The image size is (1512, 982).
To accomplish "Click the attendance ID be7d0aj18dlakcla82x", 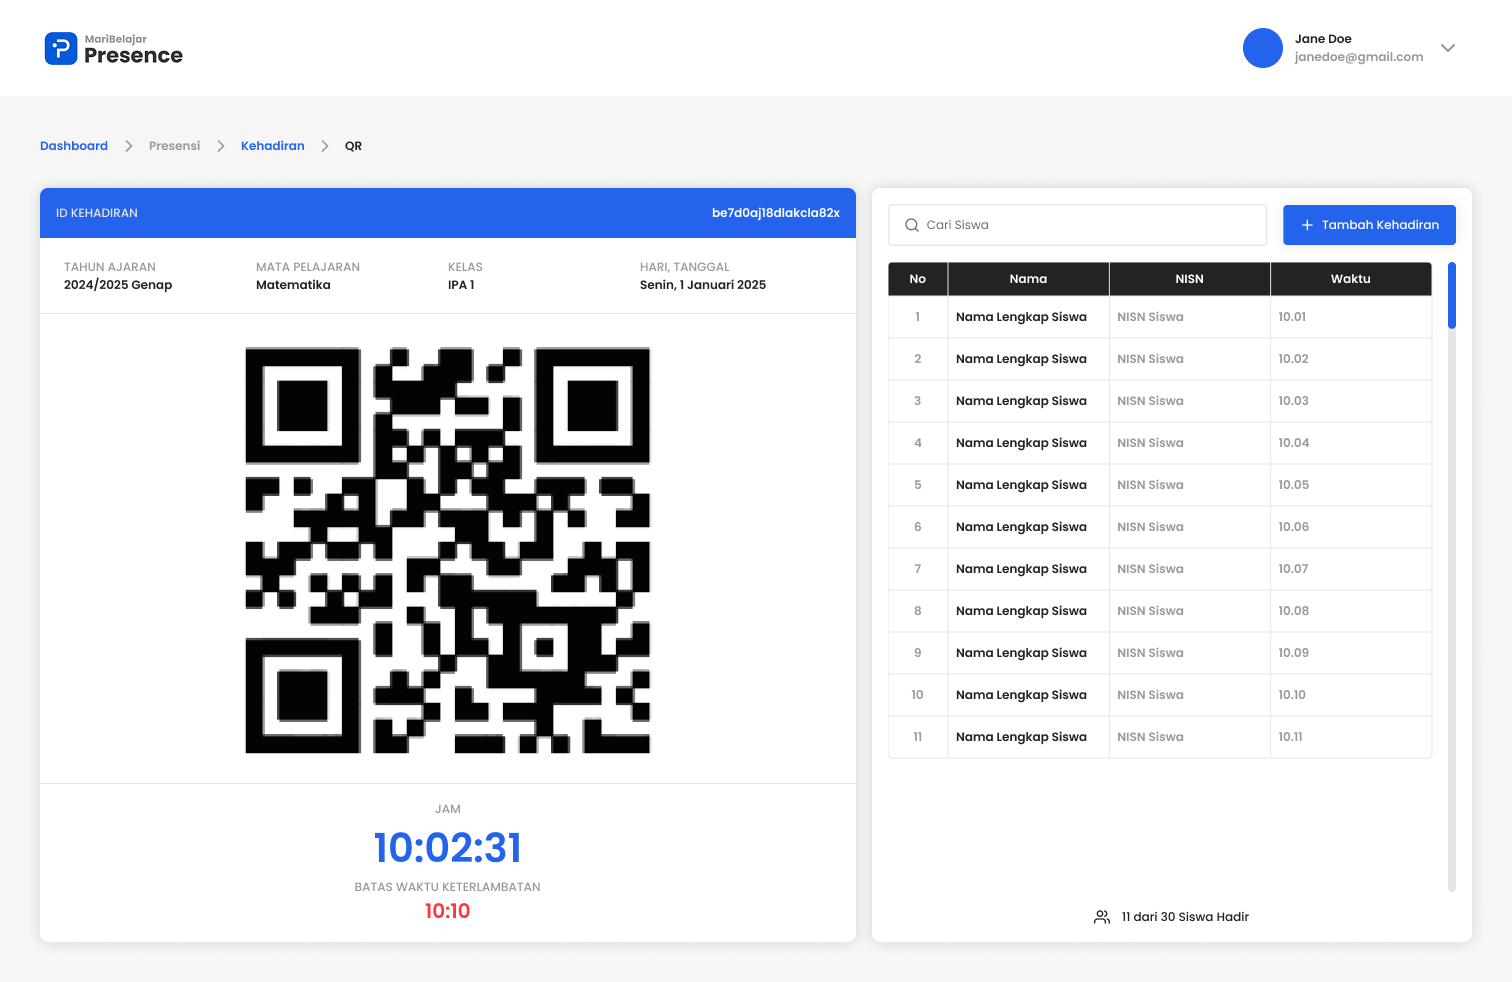I will pyautogui.click(x=776, y=213).
